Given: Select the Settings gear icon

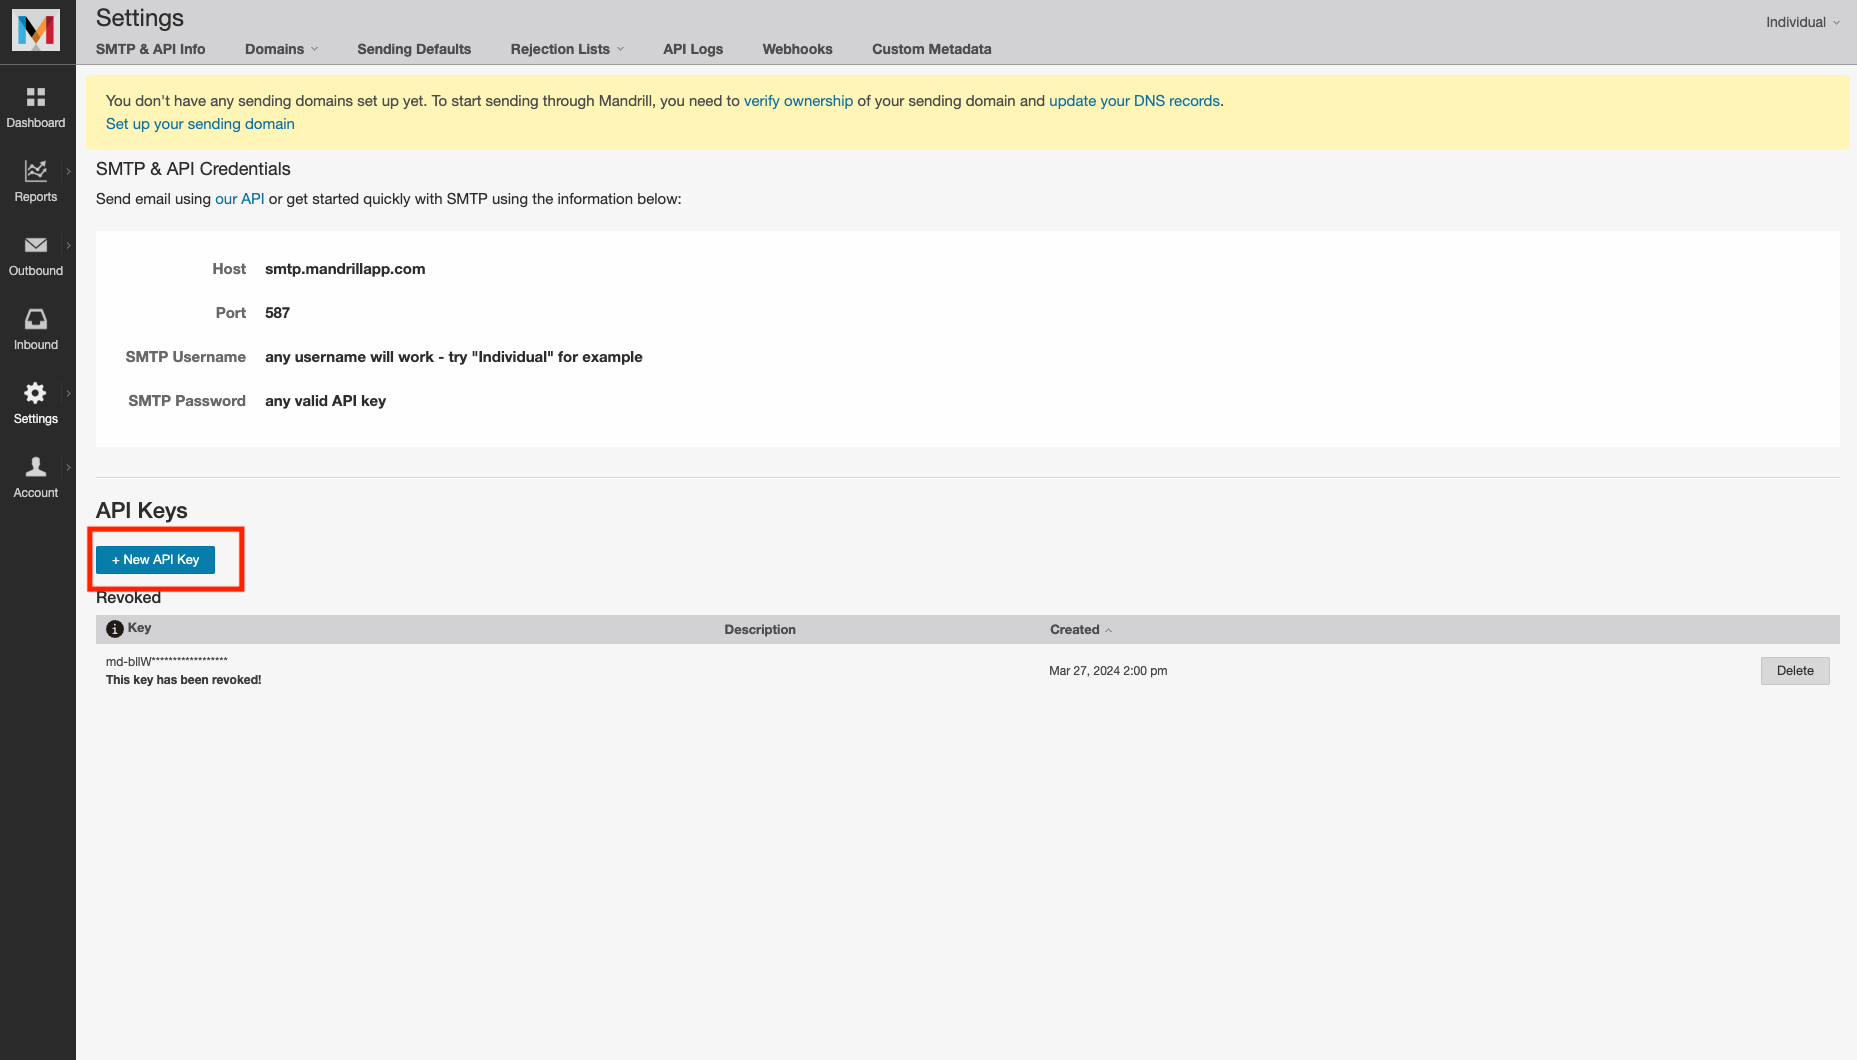Looking at the screenshot, I should pos(36,394).
